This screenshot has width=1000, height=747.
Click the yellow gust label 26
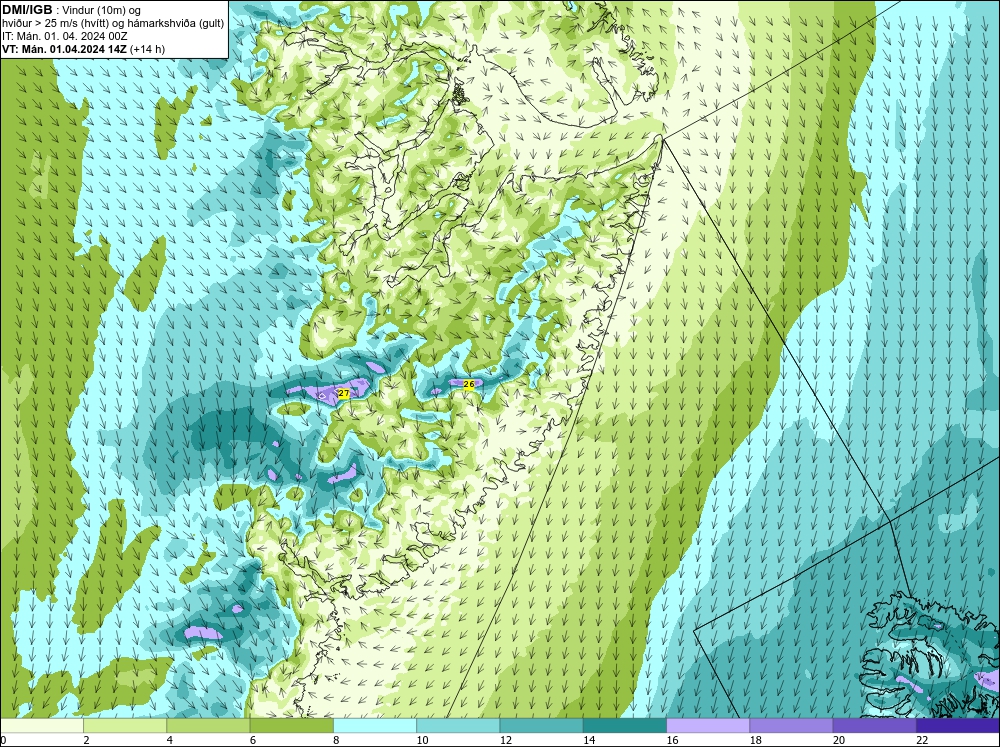click(469, 384)
